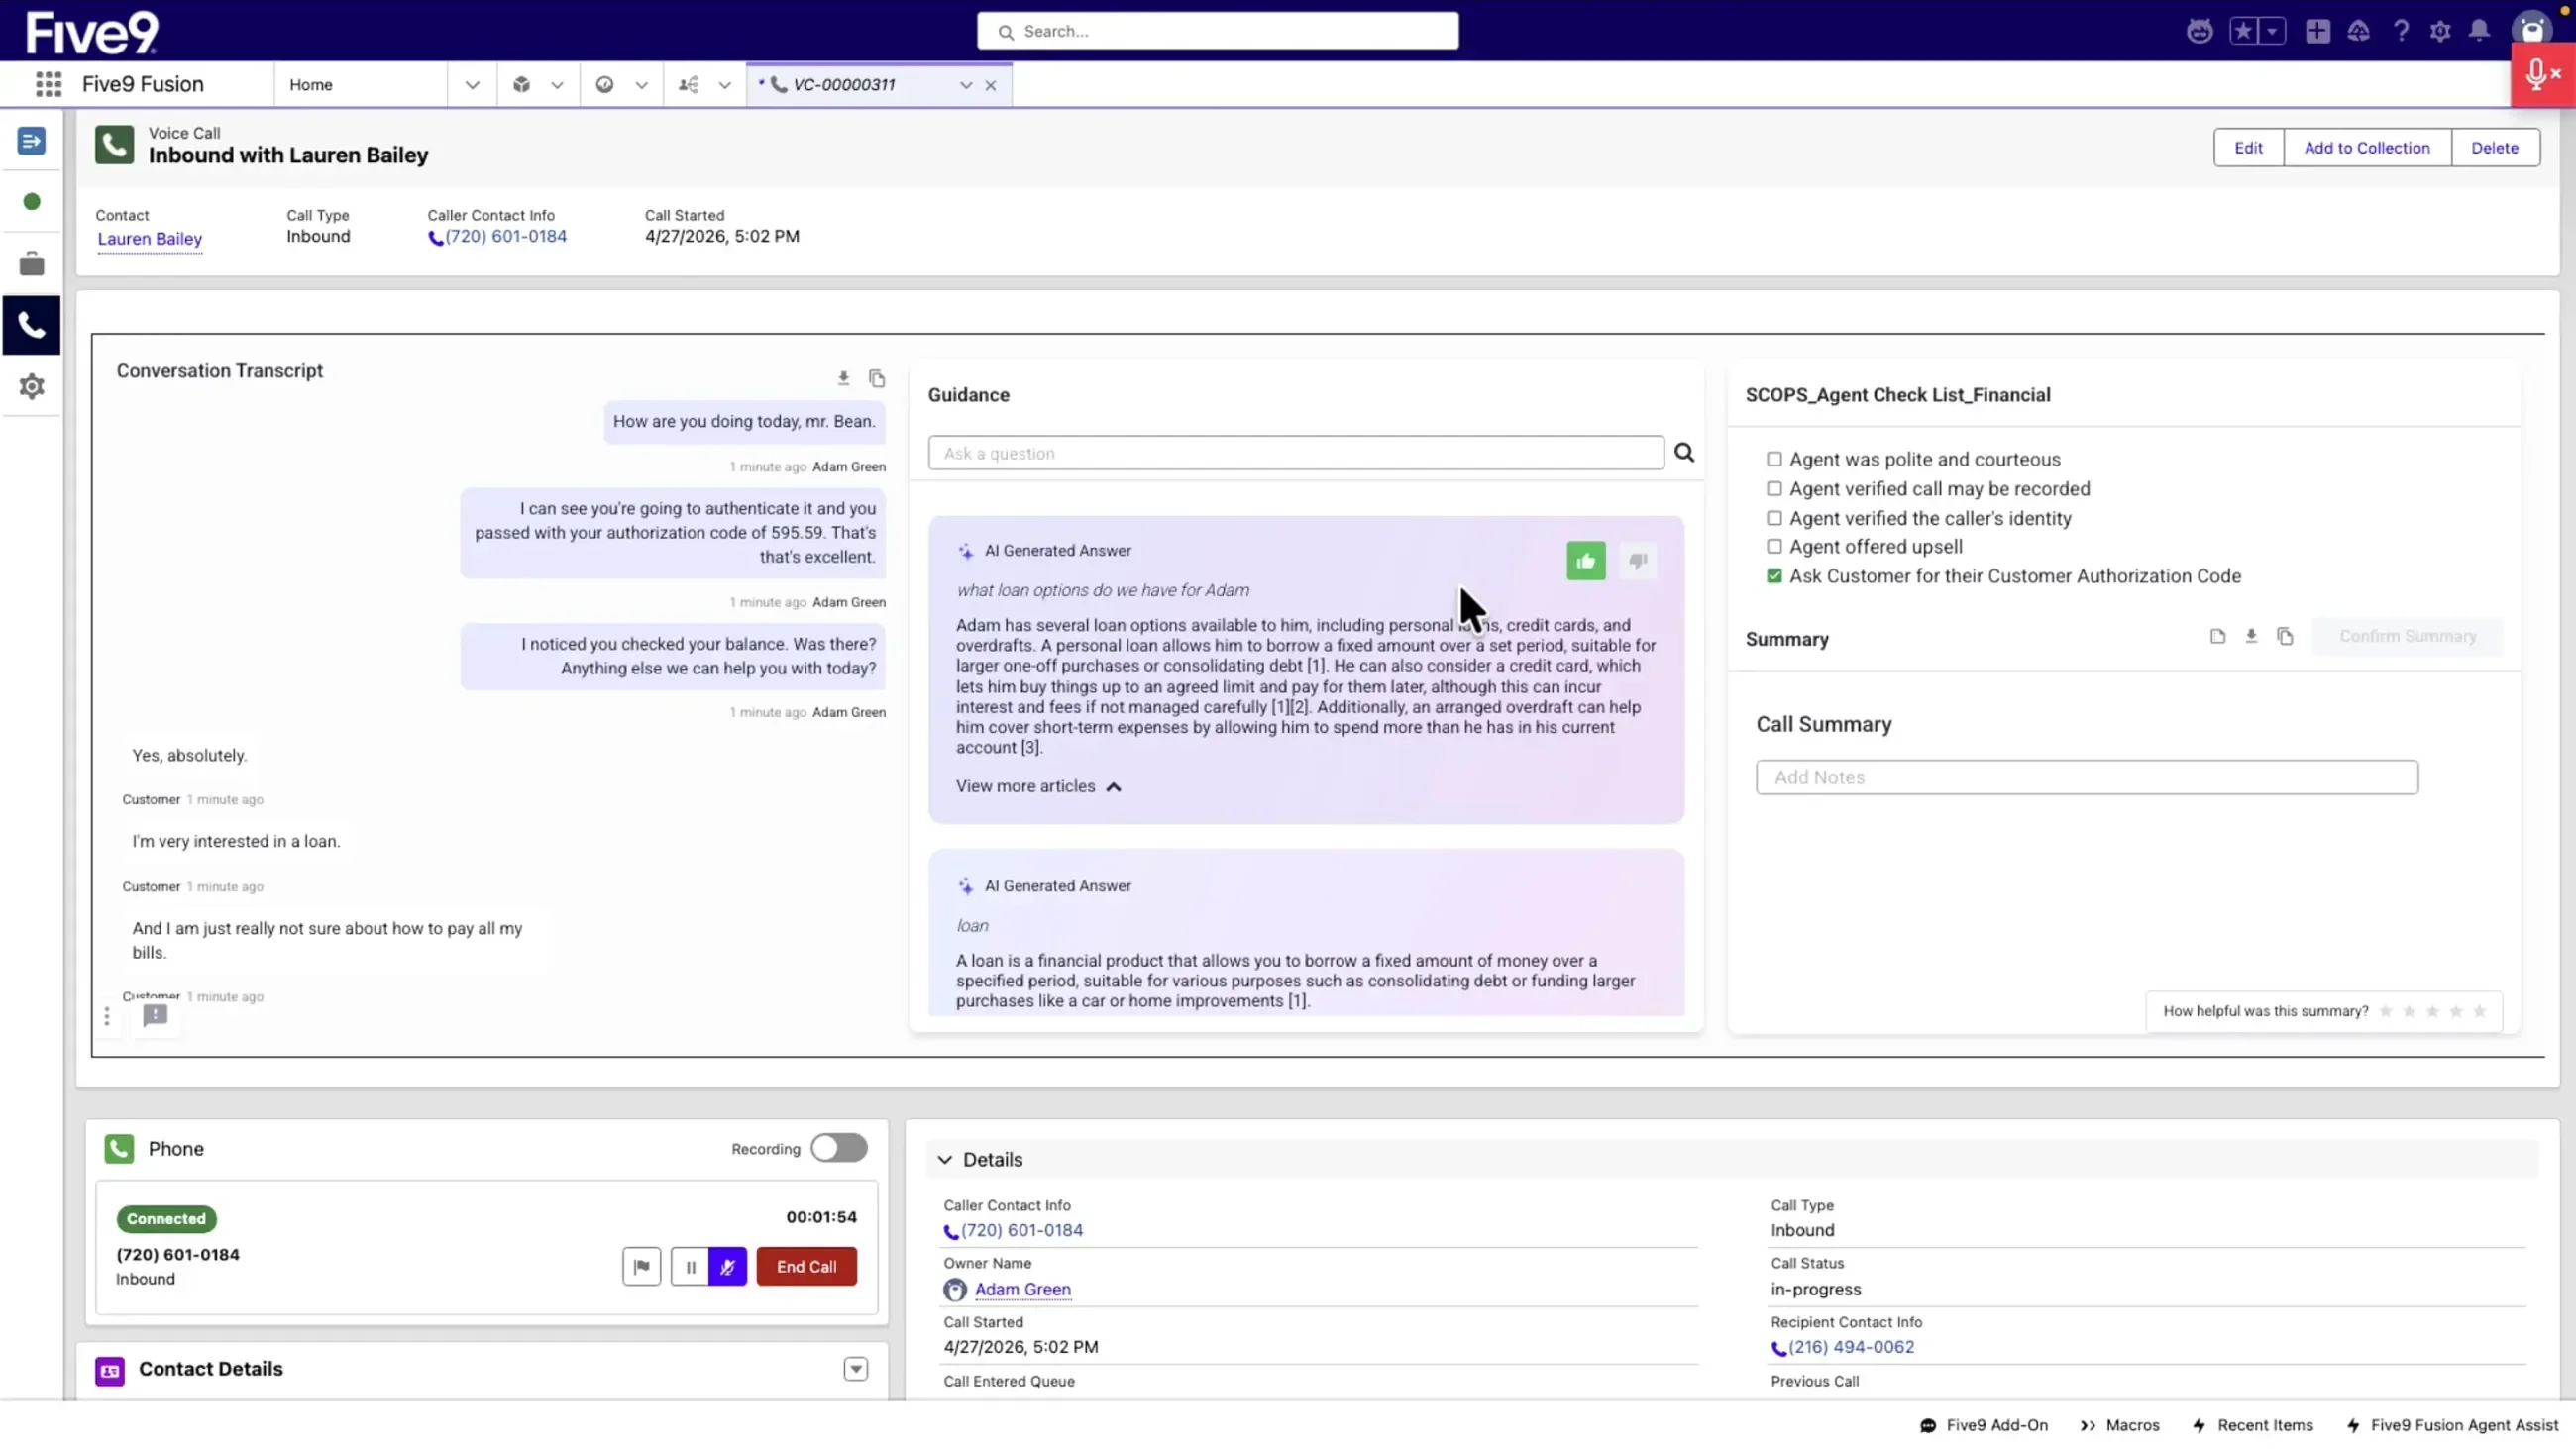Check 'Agent verified the caller's identity'
Viewport: 2576px width, 1449px height.
(x=1774, y=518)
